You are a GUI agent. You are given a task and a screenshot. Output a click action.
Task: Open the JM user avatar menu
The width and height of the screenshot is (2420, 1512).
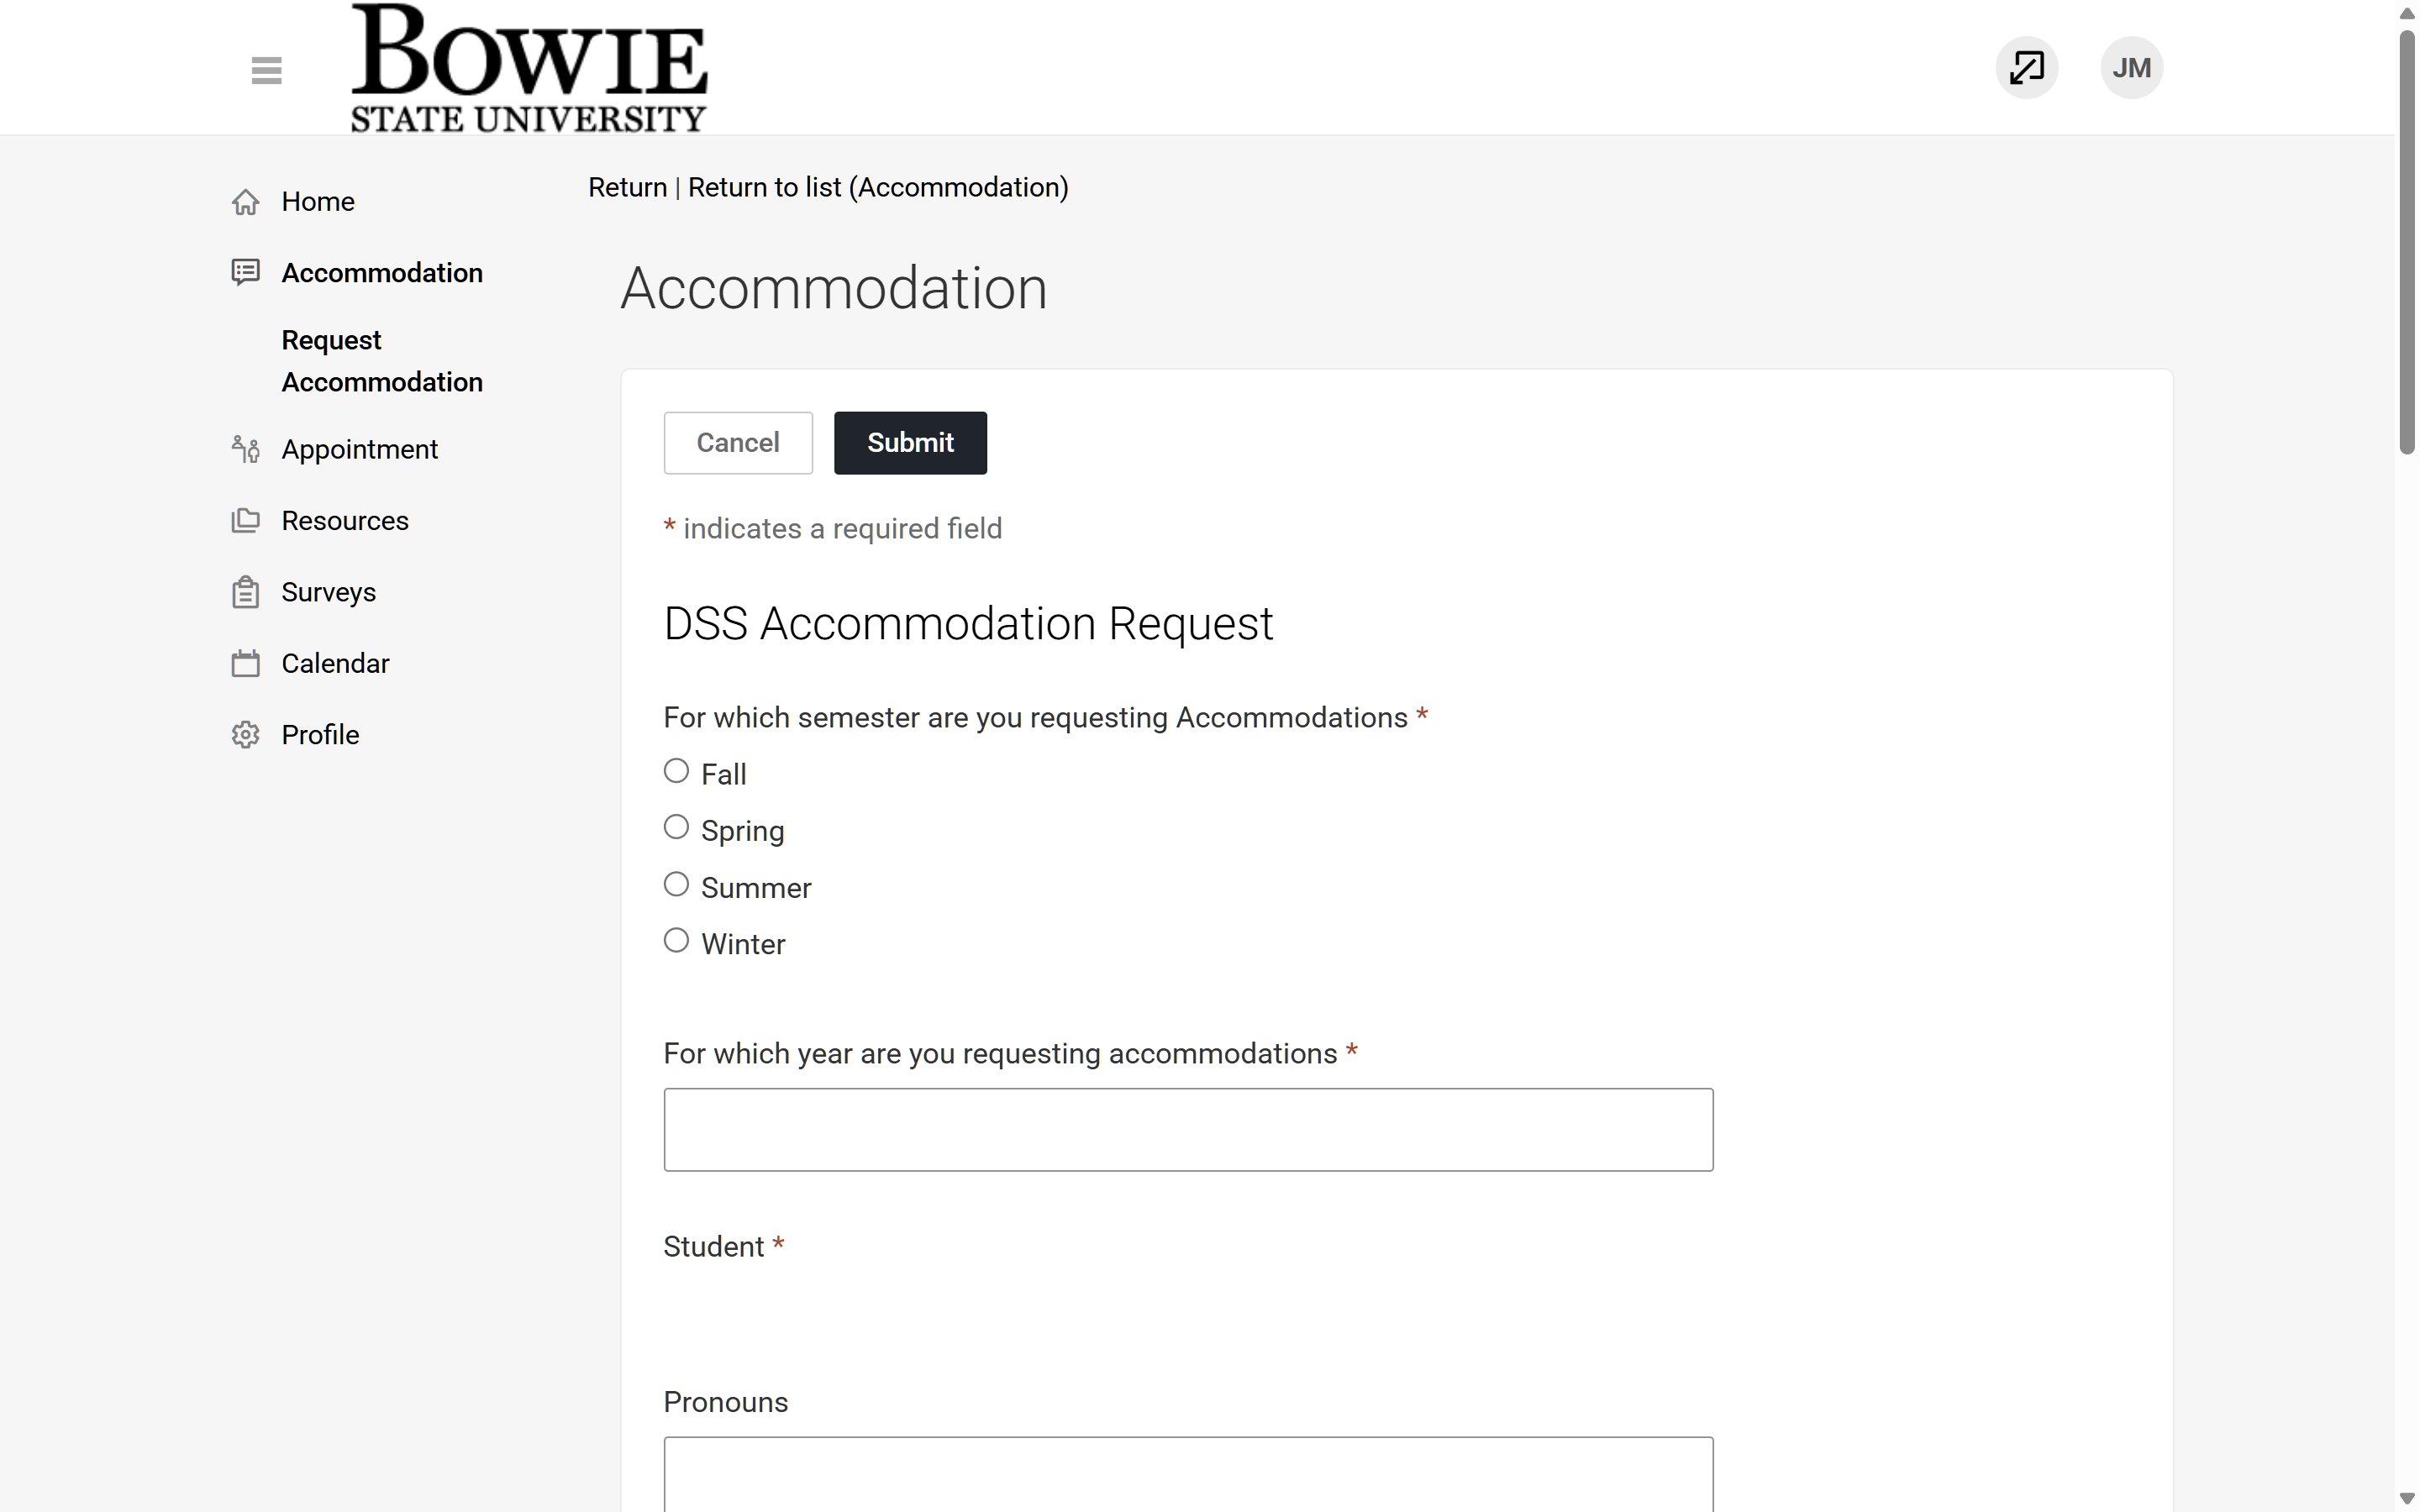(2131, 68)
